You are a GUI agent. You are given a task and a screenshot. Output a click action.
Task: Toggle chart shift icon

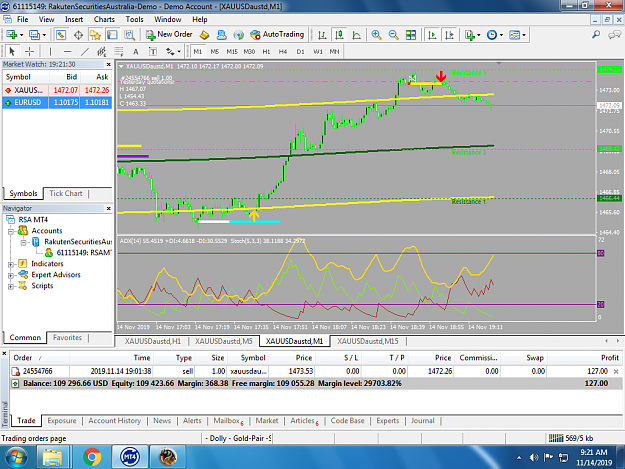click(x=449, y=35)
